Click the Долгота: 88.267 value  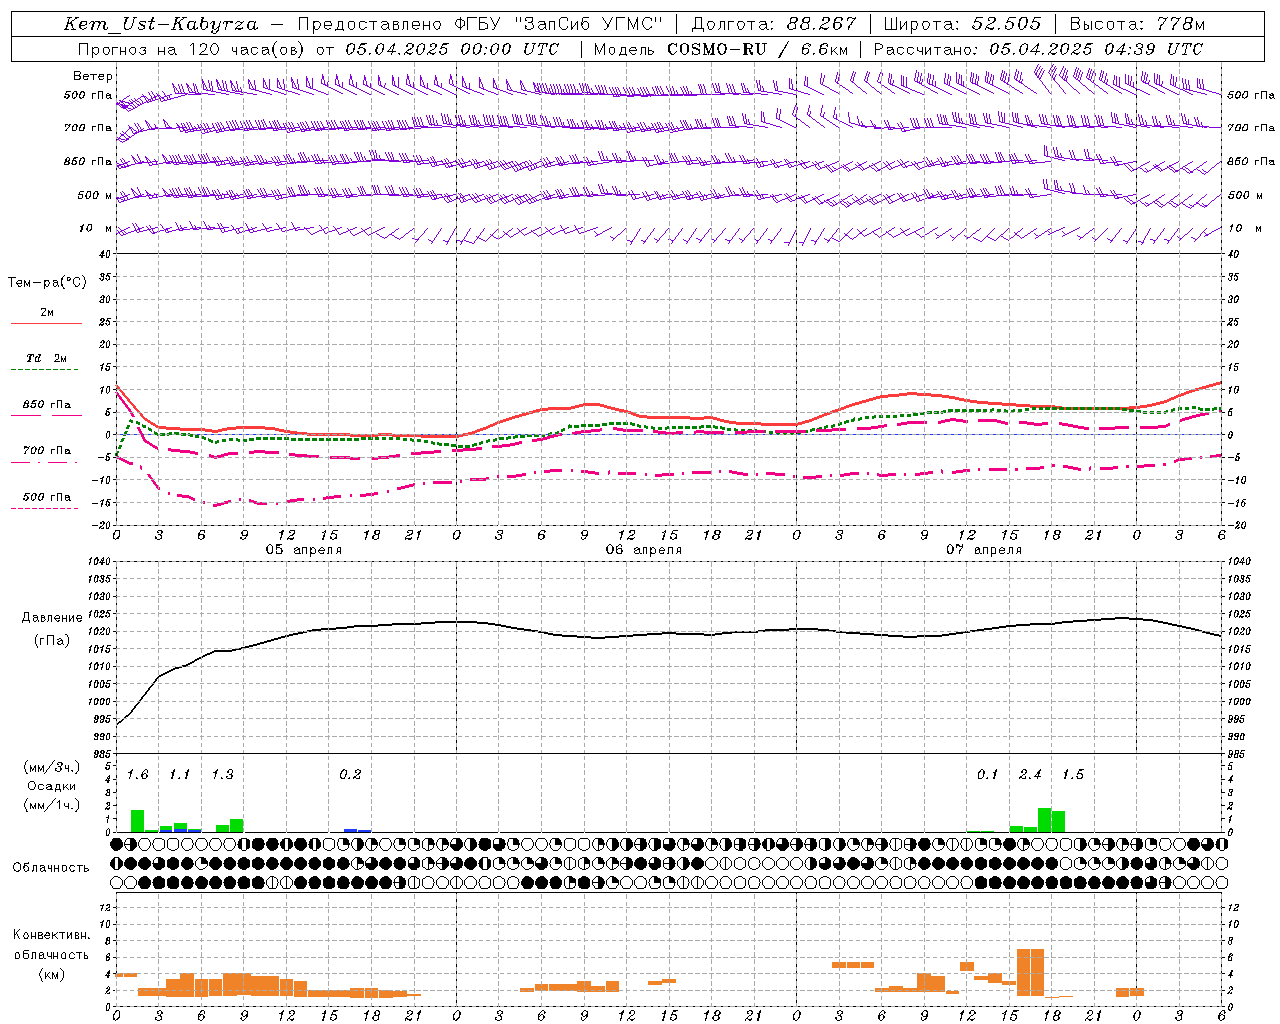(x=774, y=24)
